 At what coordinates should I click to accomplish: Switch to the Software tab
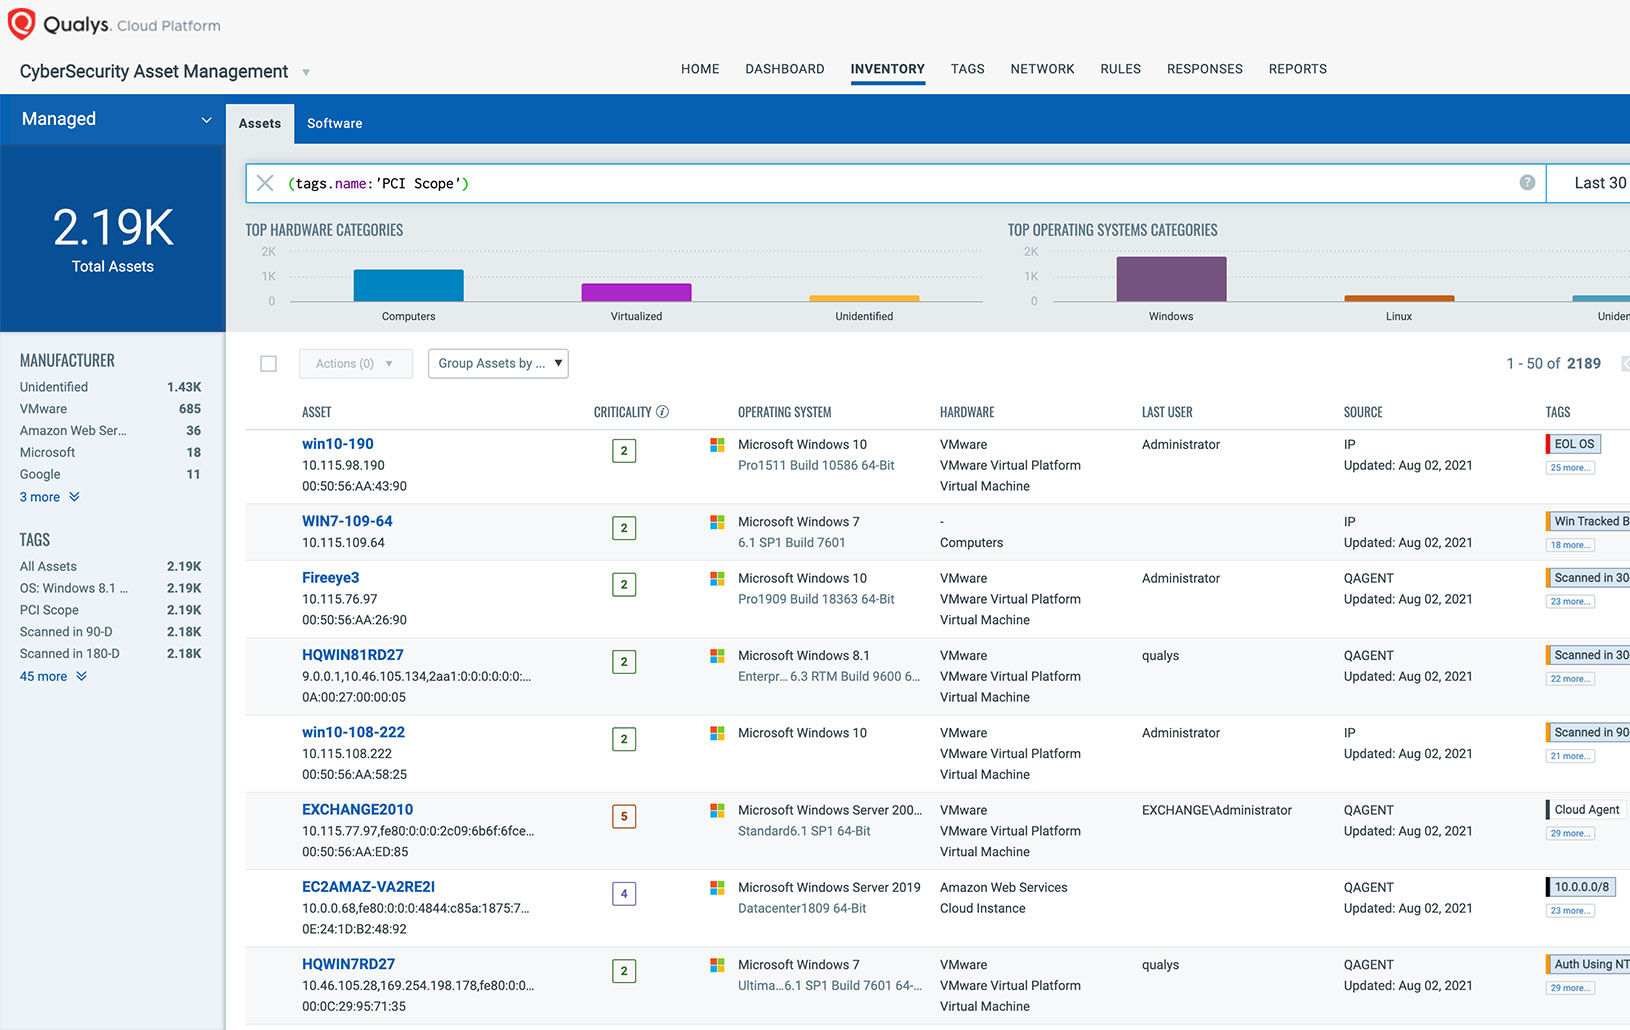[334, 122]
